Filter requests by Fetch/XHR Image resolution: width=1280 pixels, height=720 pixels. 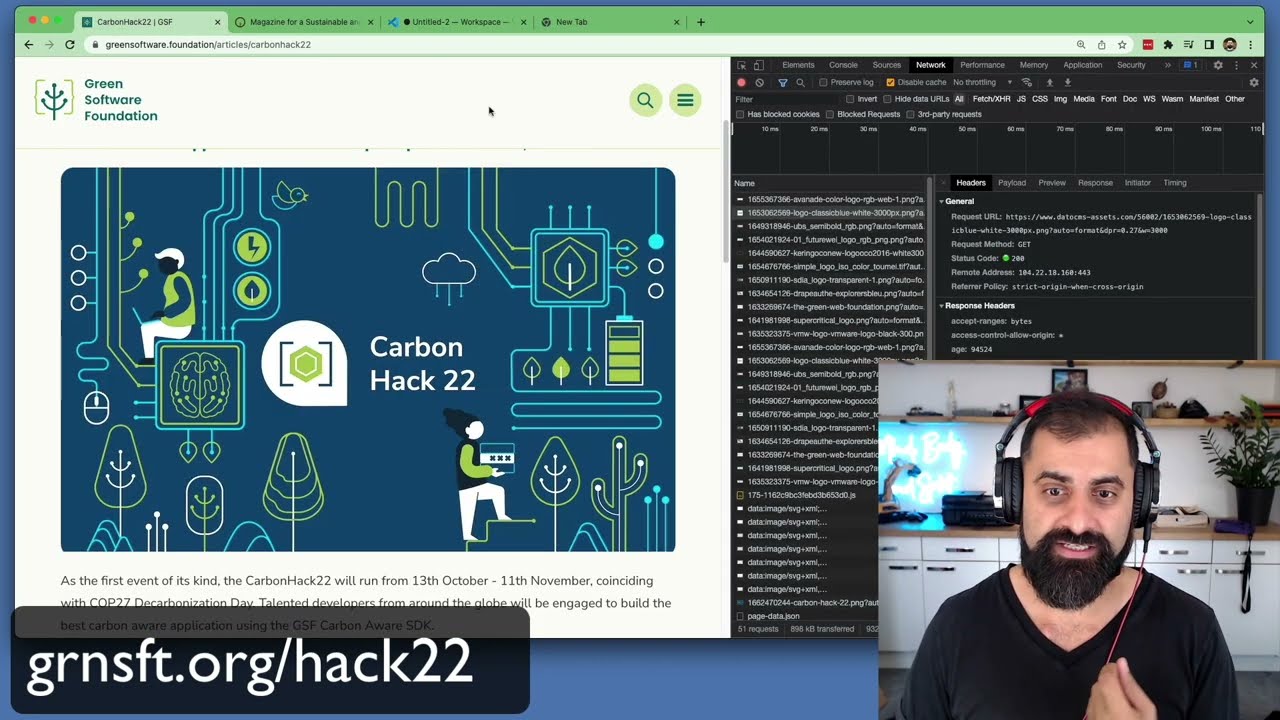[991, 99]
